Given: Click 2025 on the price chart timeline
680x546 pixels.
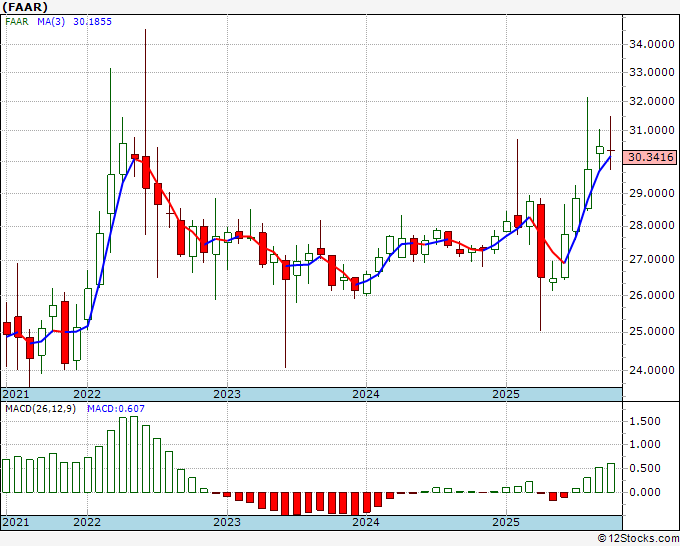Looking at the screenshot, I should point(506,394).
